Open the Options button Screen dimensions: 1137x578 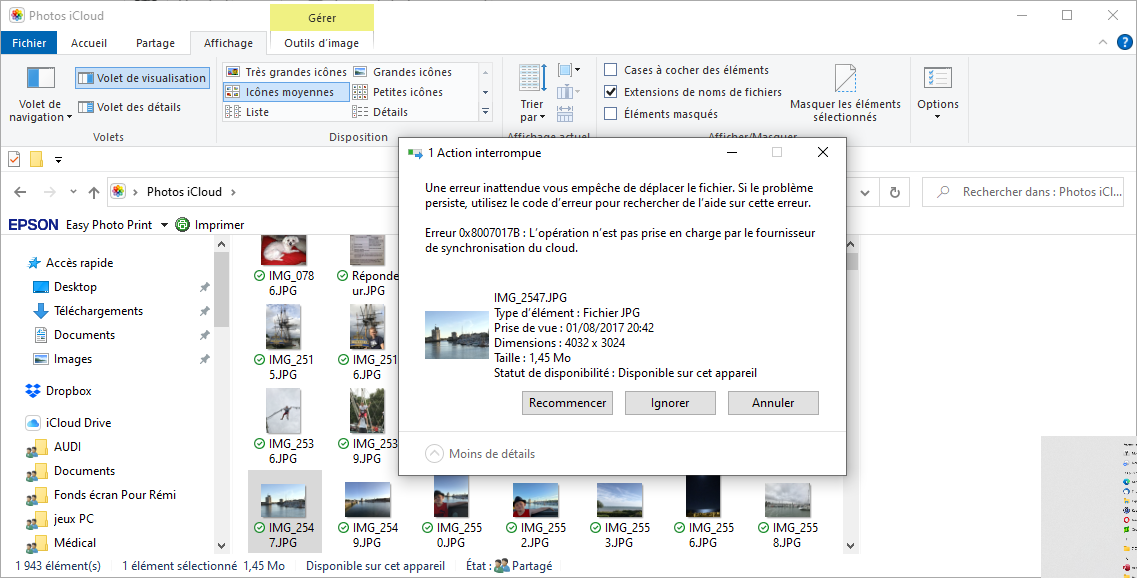click(938, 94)
